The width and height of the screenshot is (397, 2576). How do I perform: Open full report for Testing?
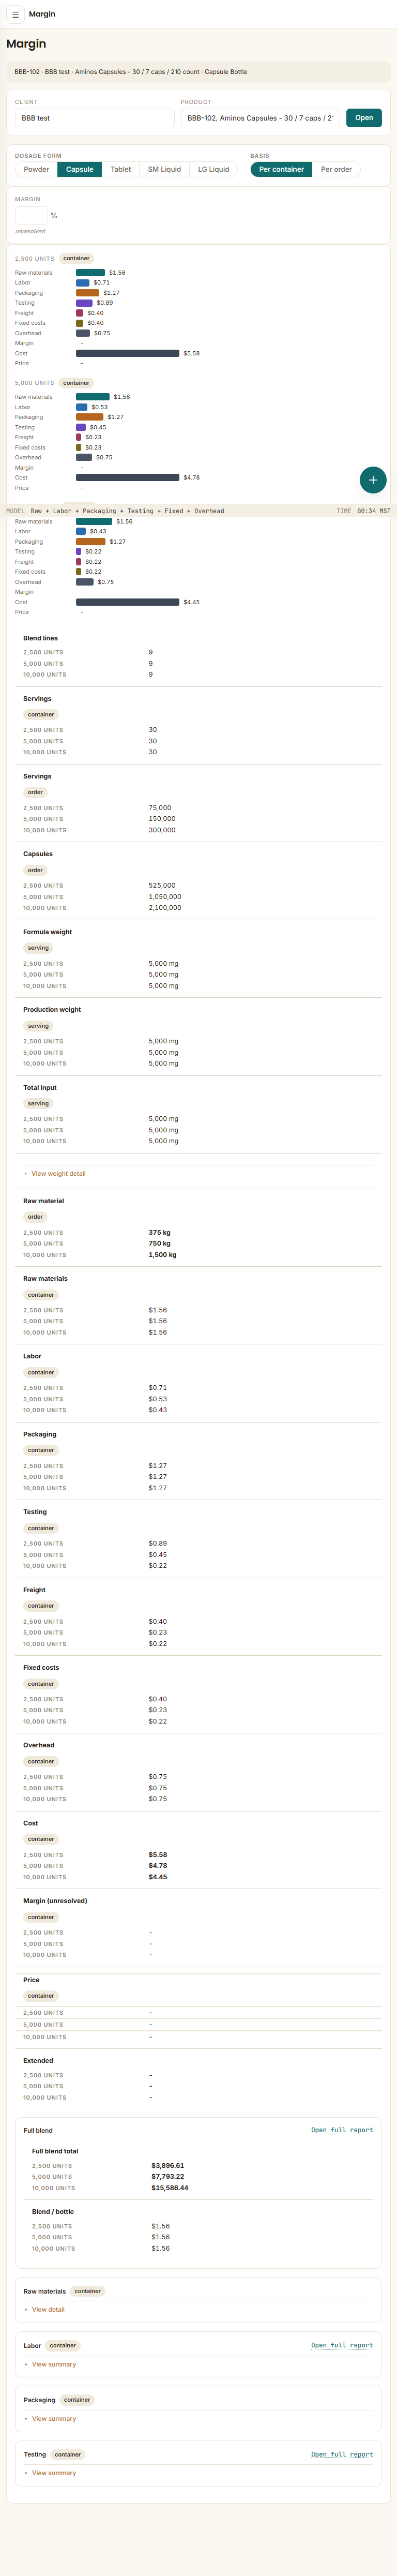(342, 2453)
